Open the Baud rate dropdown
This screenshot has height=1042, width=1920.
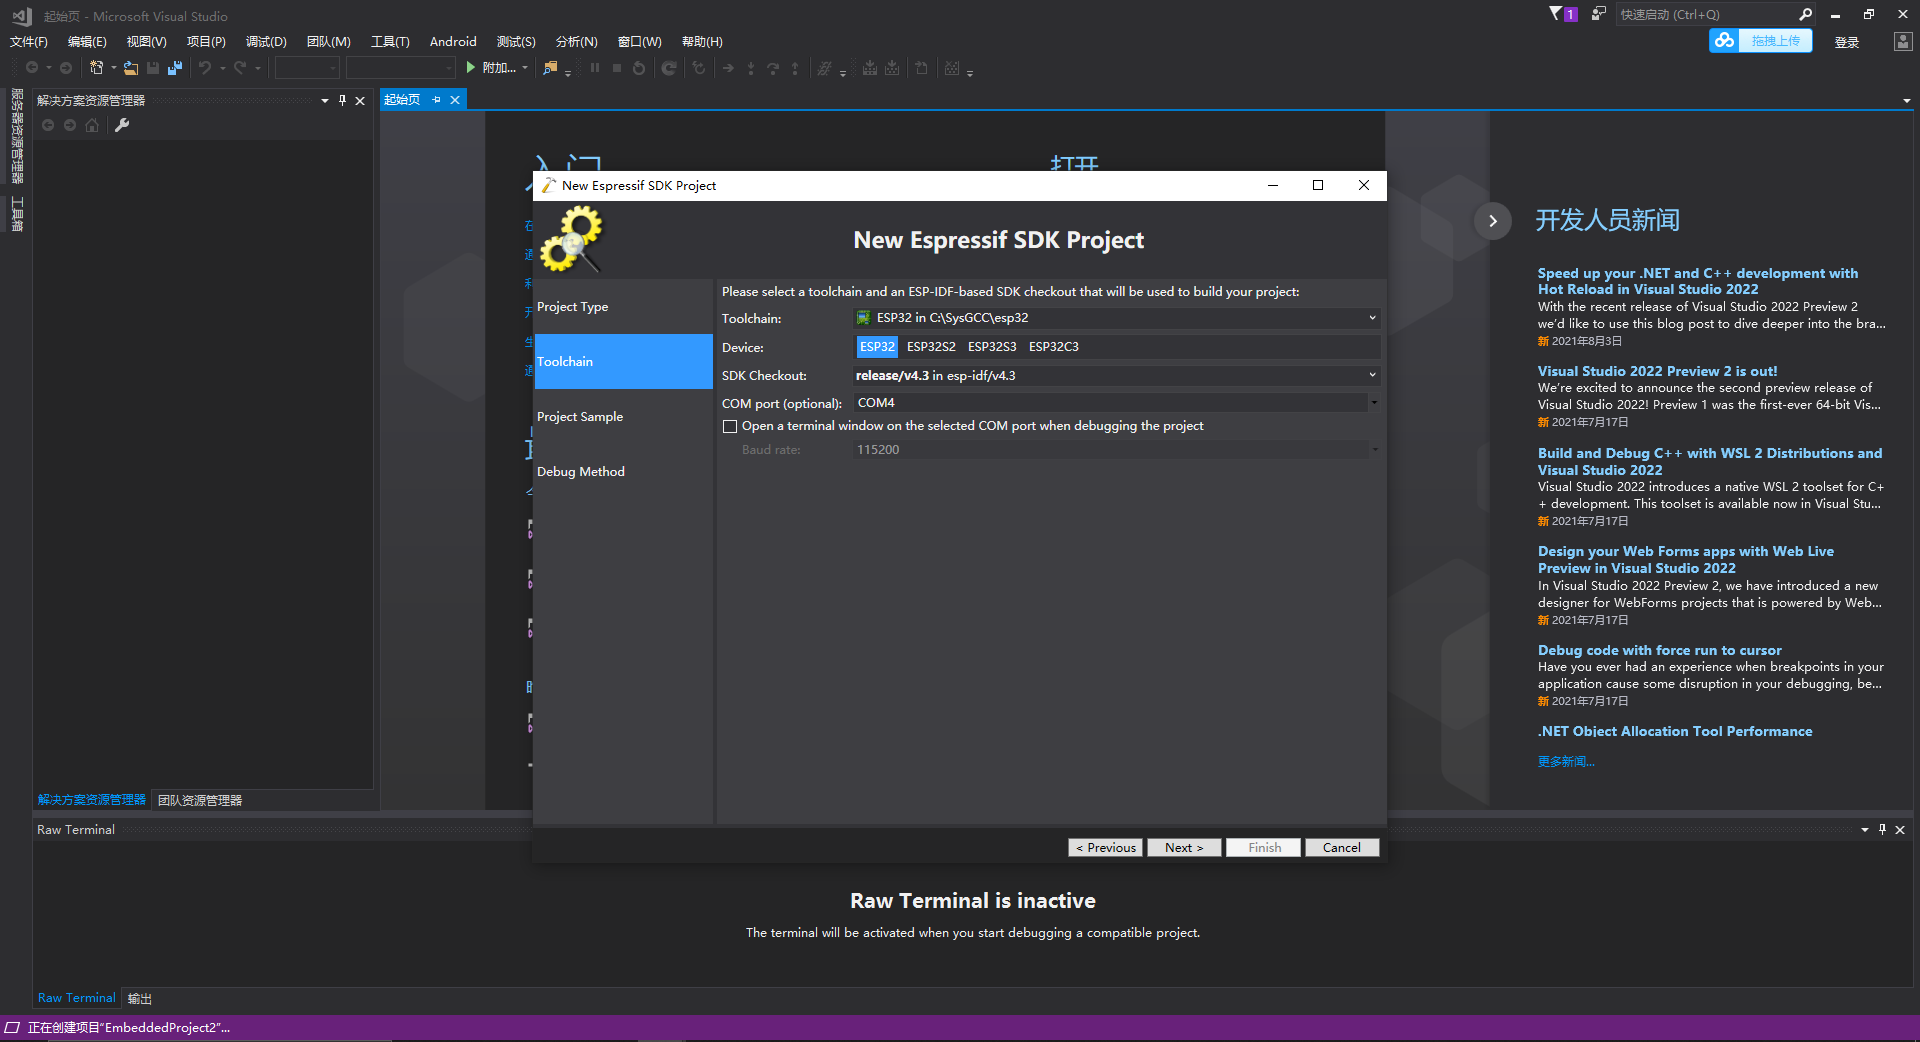(1374, 450)
